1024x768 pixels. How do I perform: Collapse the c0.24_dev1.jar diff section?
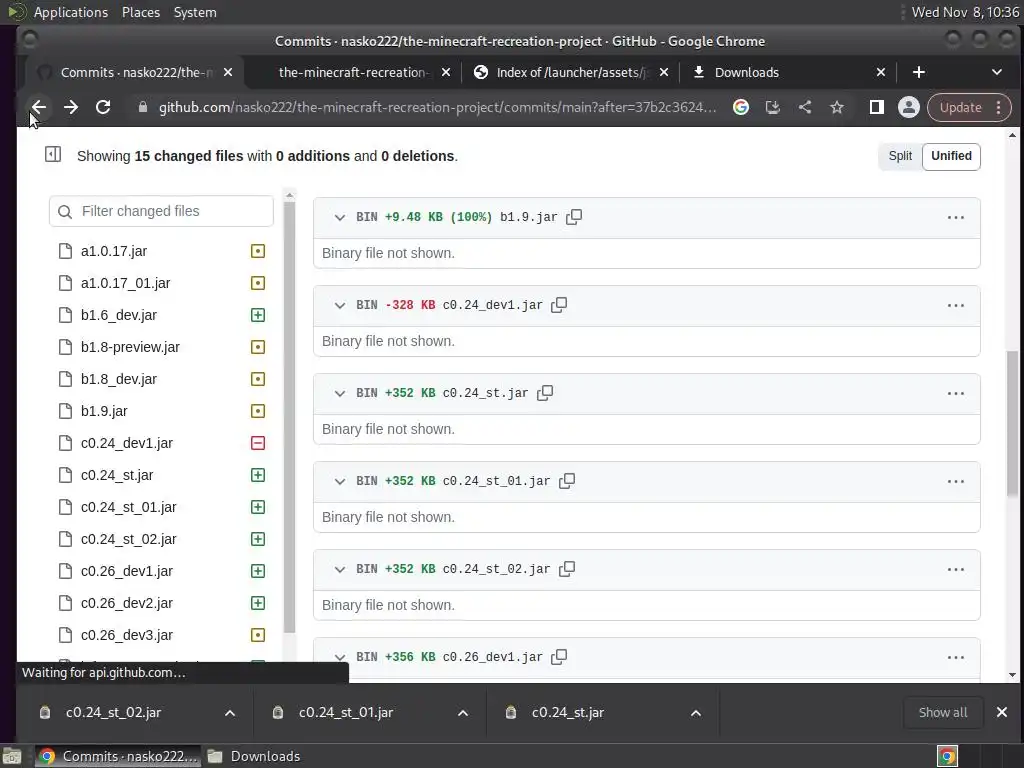coord(340,306)
